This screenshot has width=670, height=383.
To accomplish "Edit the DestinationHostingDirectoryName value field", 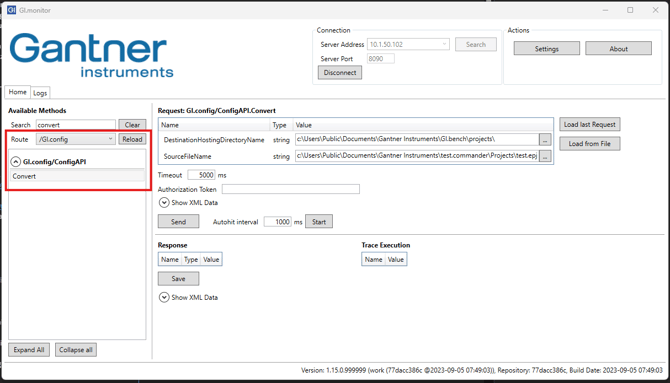I will point(417,139).
